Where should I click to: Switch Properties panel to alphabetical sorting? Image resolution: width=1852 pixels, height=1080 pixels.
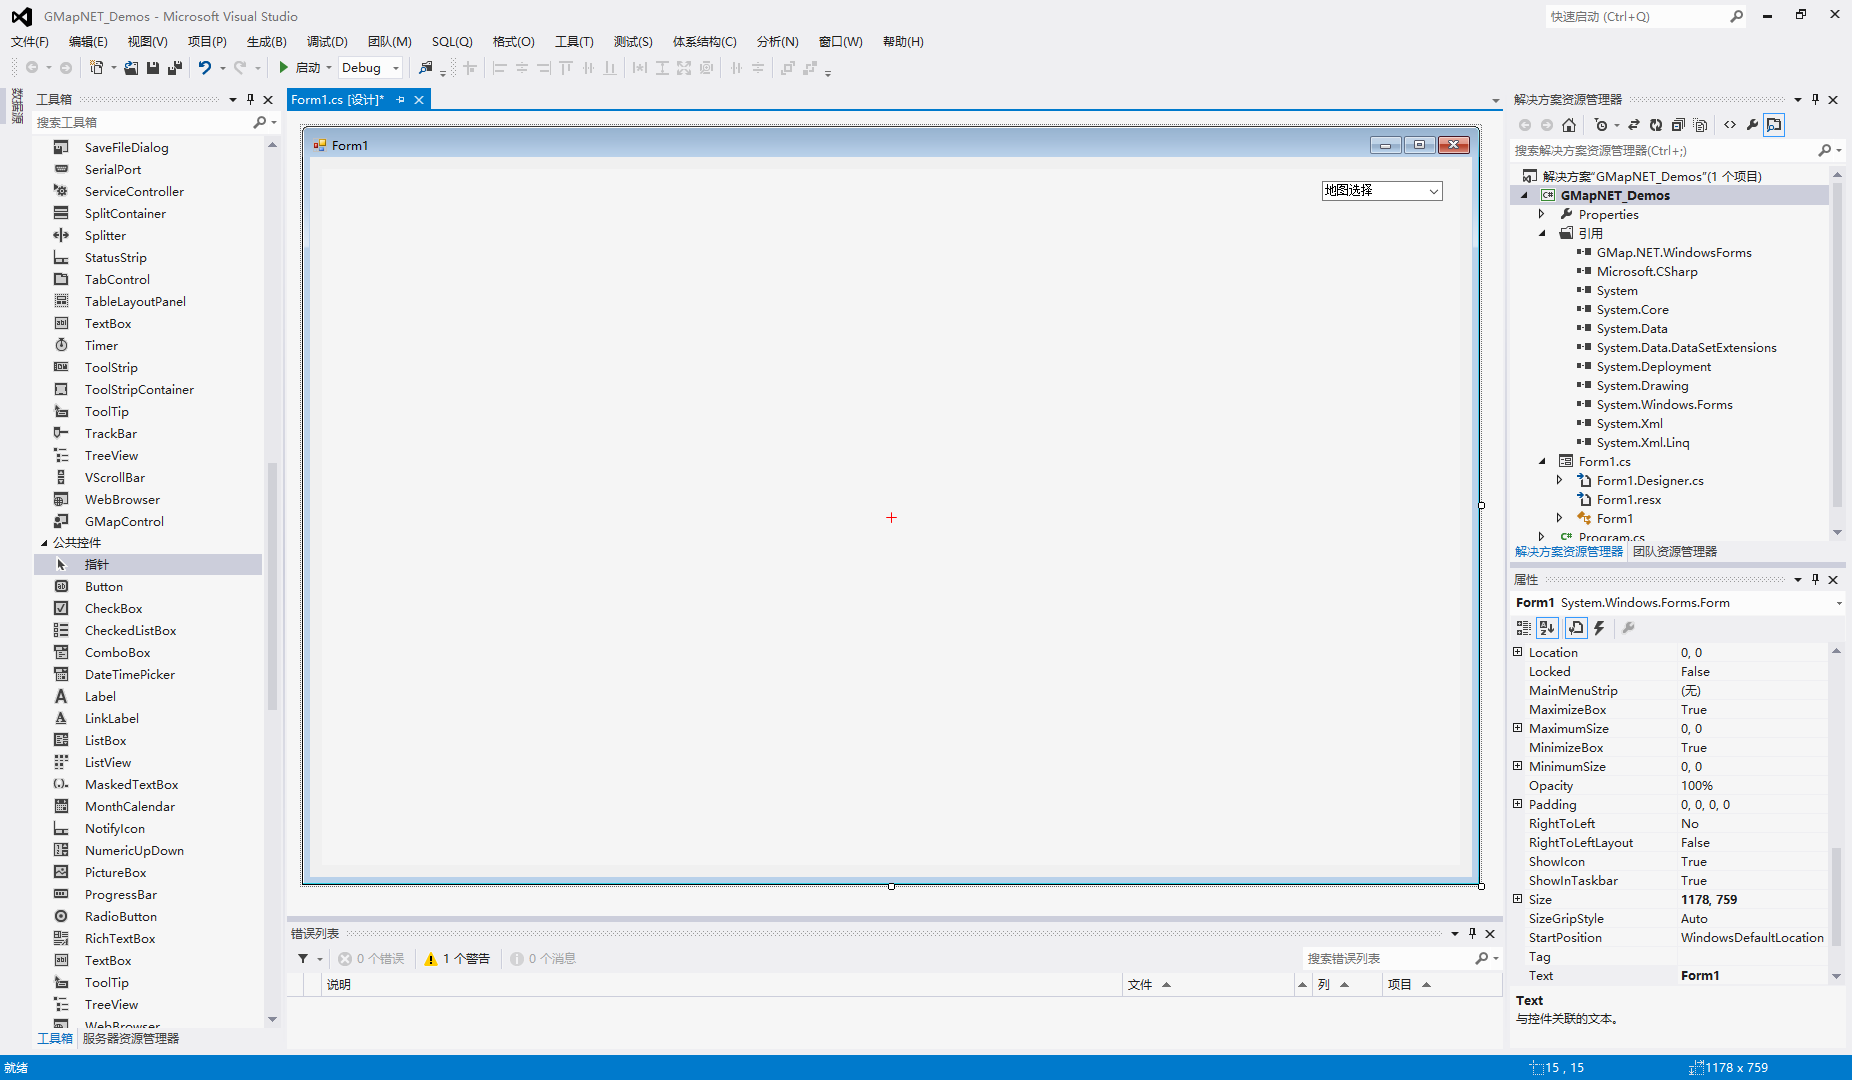point(1546,628)
